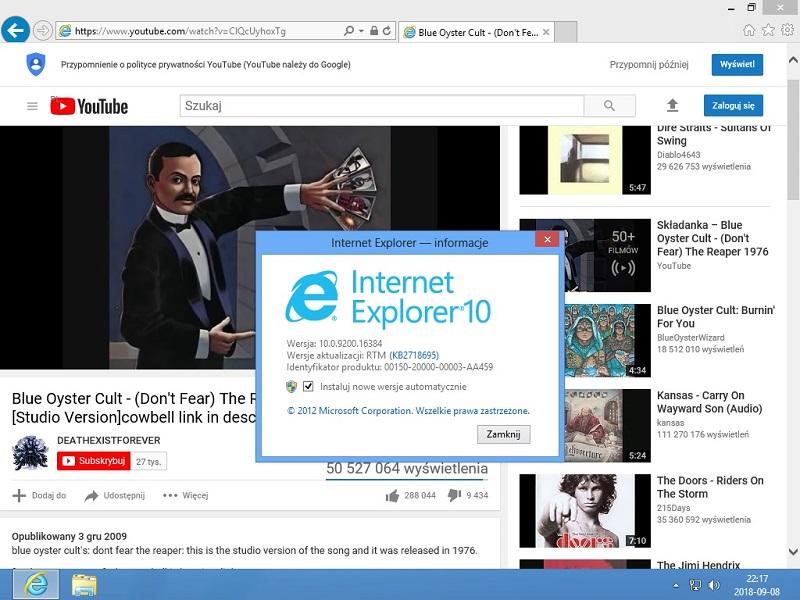This screenshot has height=600, width=800.
Task: Click the YouTube logo
Action: click(x=89, y=106)
